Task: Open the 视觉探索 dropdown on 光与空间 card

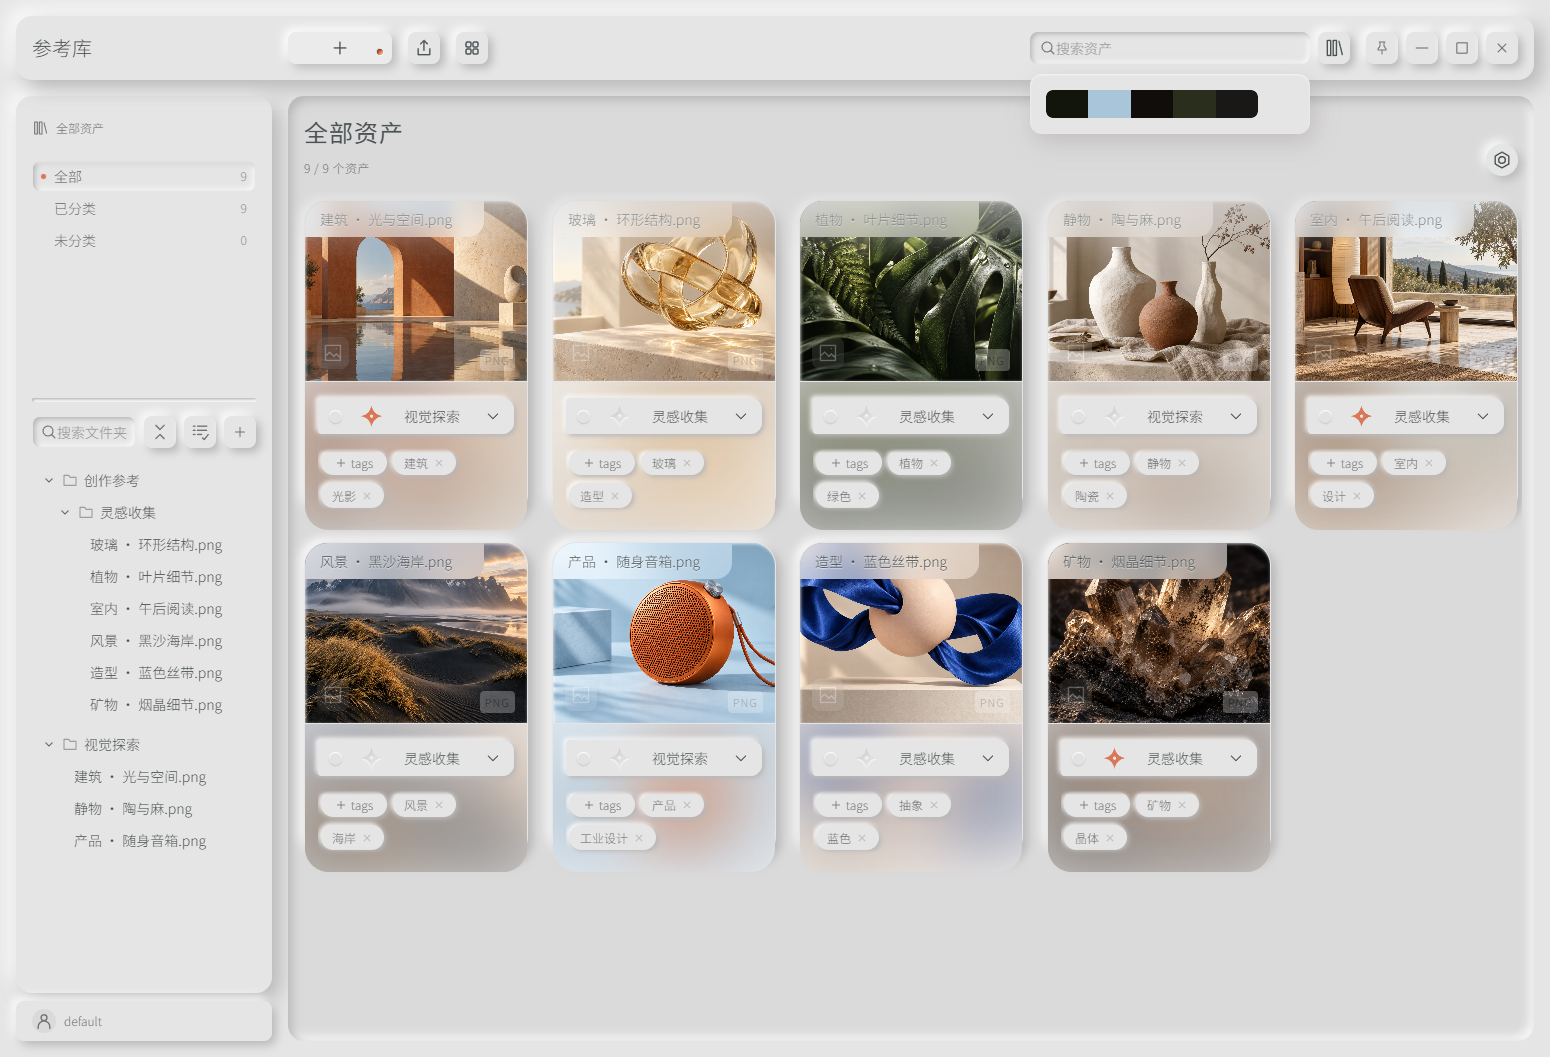Action: click(493, 416)
